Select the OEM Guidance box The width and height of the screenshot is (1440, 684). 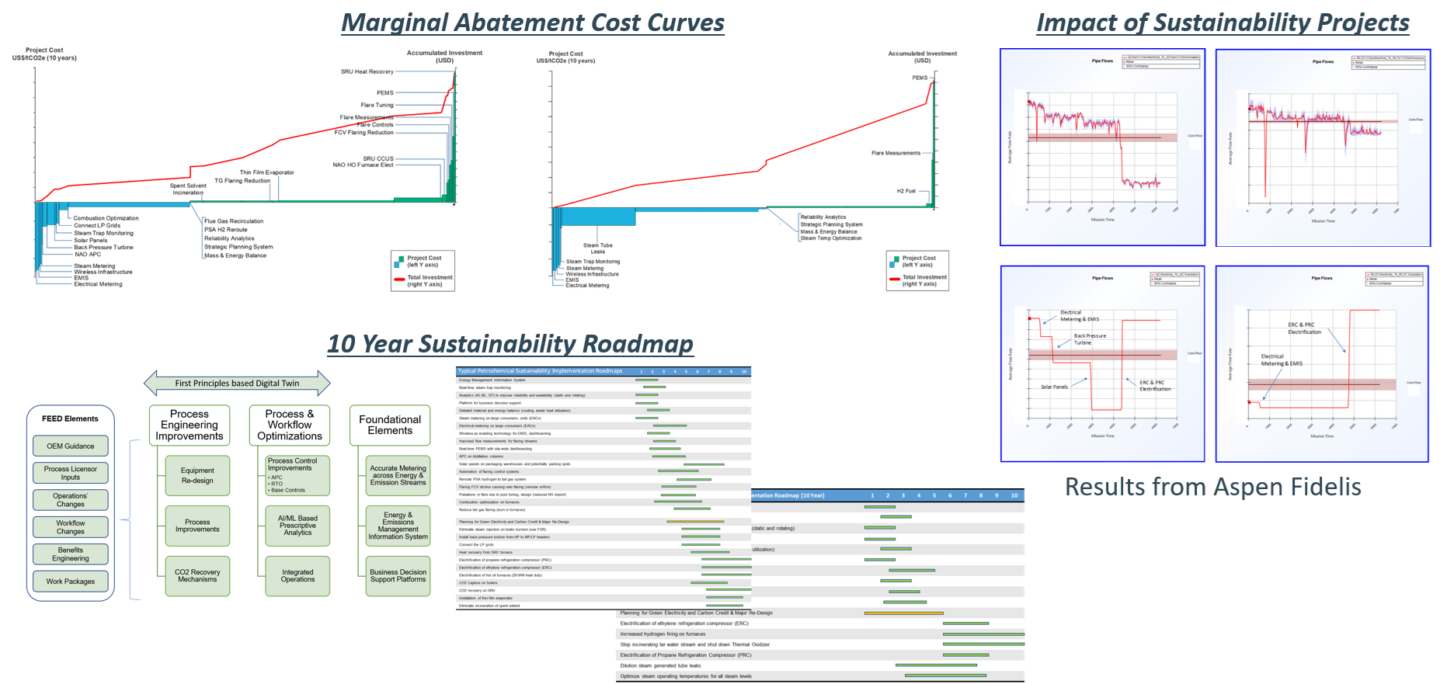(x=71, y=445)
